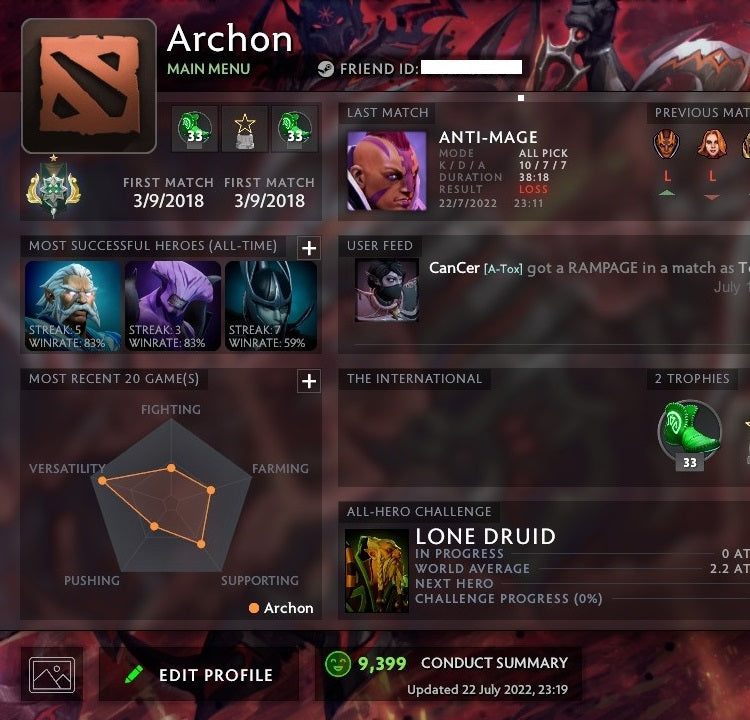The image size is (750, 720).
Task: Click the Zeus hero portrait
Action: tap(73, 306)
